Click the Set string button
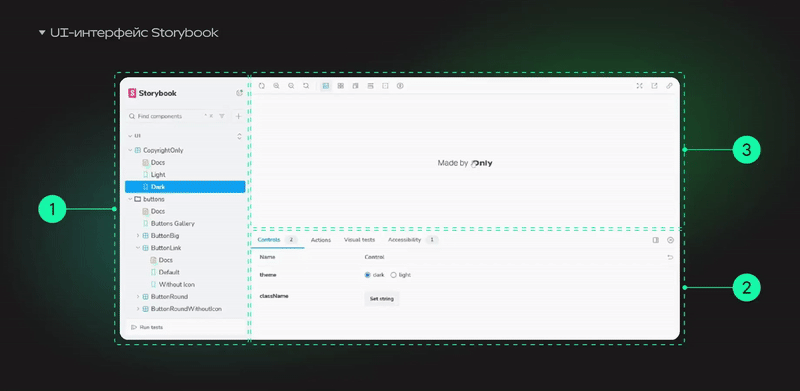 [382, 299]
